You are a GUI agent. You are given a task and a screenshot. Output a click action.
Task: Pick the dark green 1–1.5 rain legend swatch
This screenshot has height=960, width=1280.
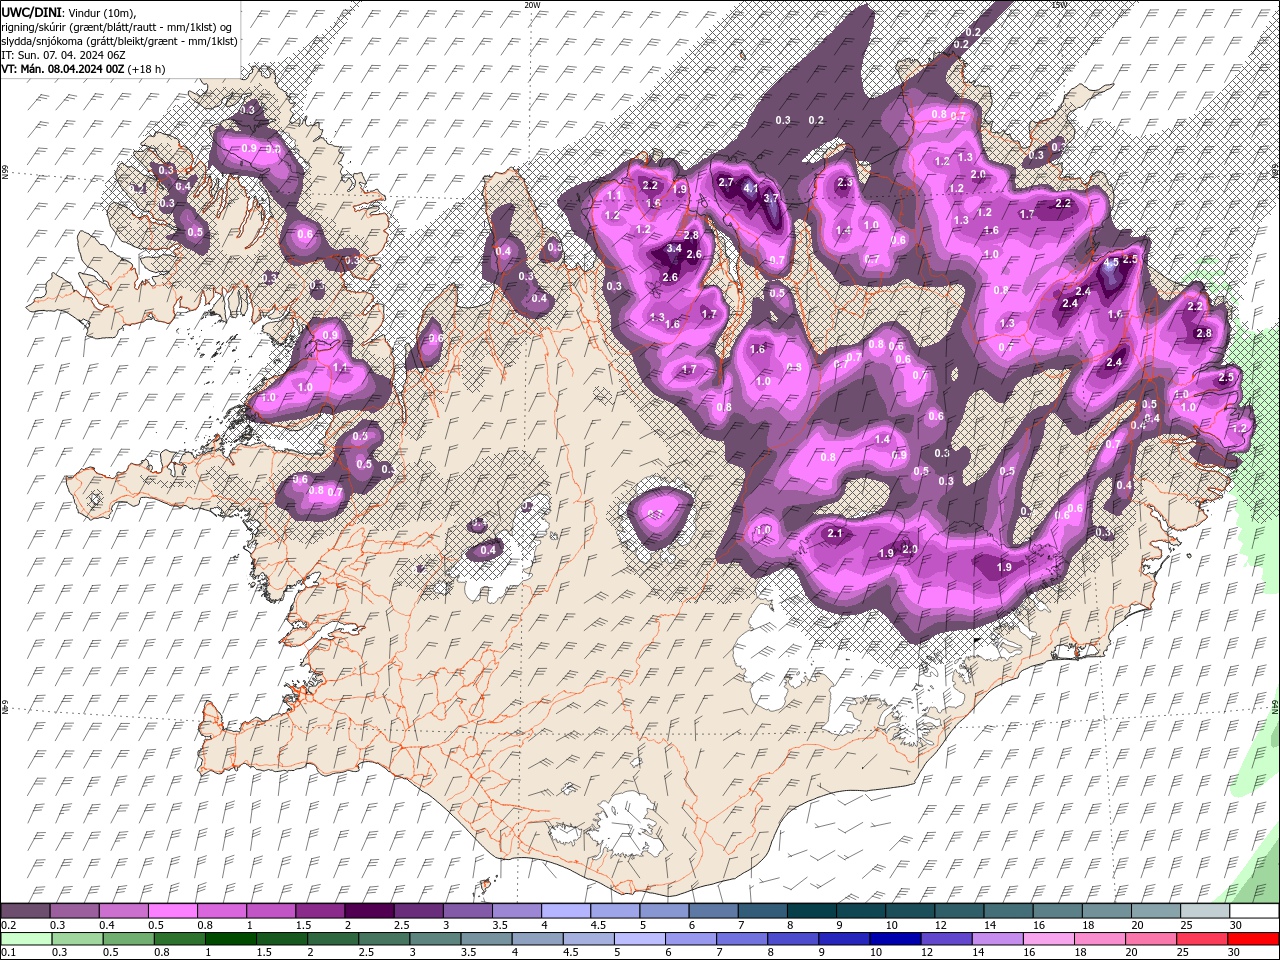click(x=232, y=939)
